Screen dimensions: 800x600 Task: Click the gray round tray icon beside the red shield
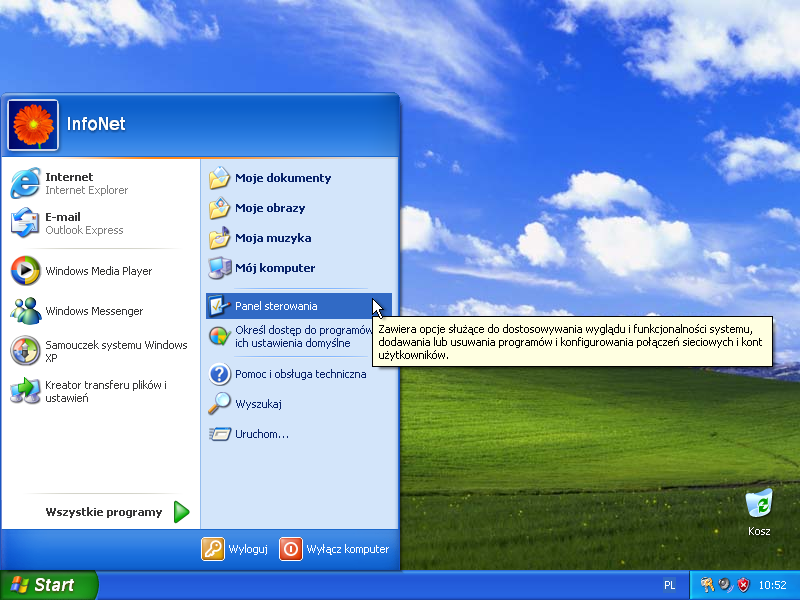pos(725,585)
